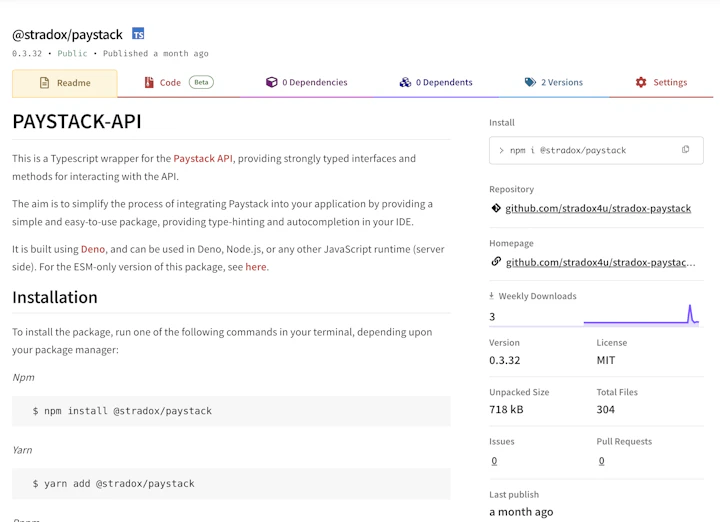Open the Deno link in description
Image resolution: width=720 pixels, height=522 pixels.
93,249
